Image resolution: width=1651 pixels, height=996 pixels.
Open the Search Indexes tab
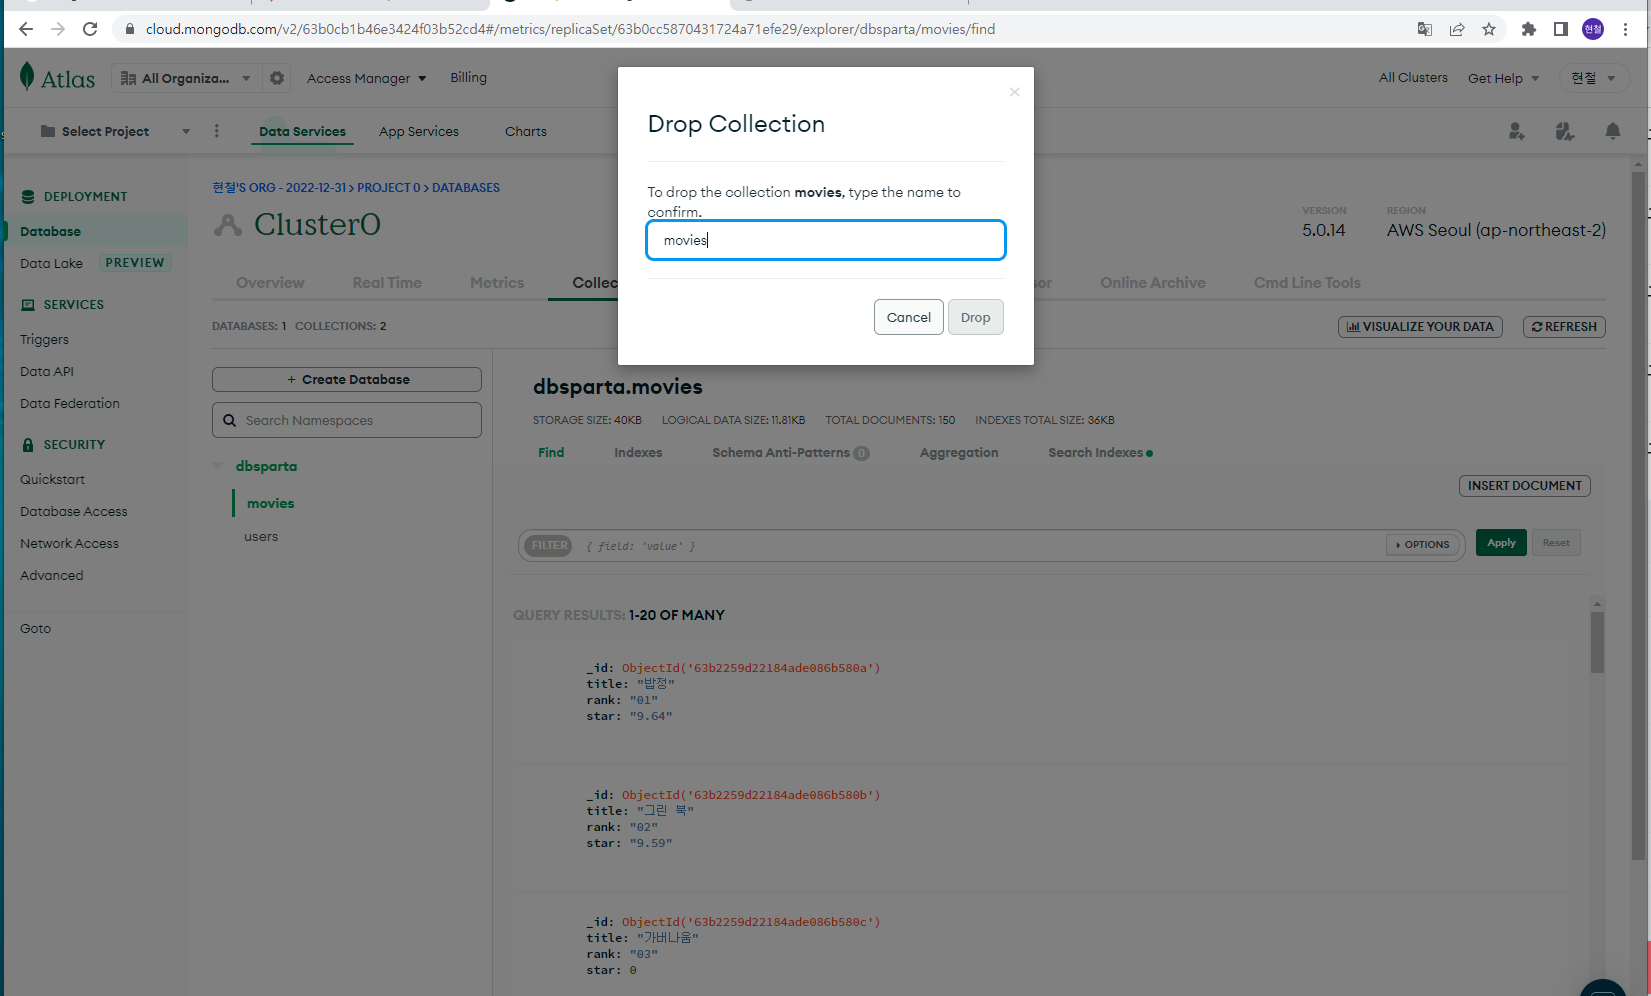coord(1100,453)
